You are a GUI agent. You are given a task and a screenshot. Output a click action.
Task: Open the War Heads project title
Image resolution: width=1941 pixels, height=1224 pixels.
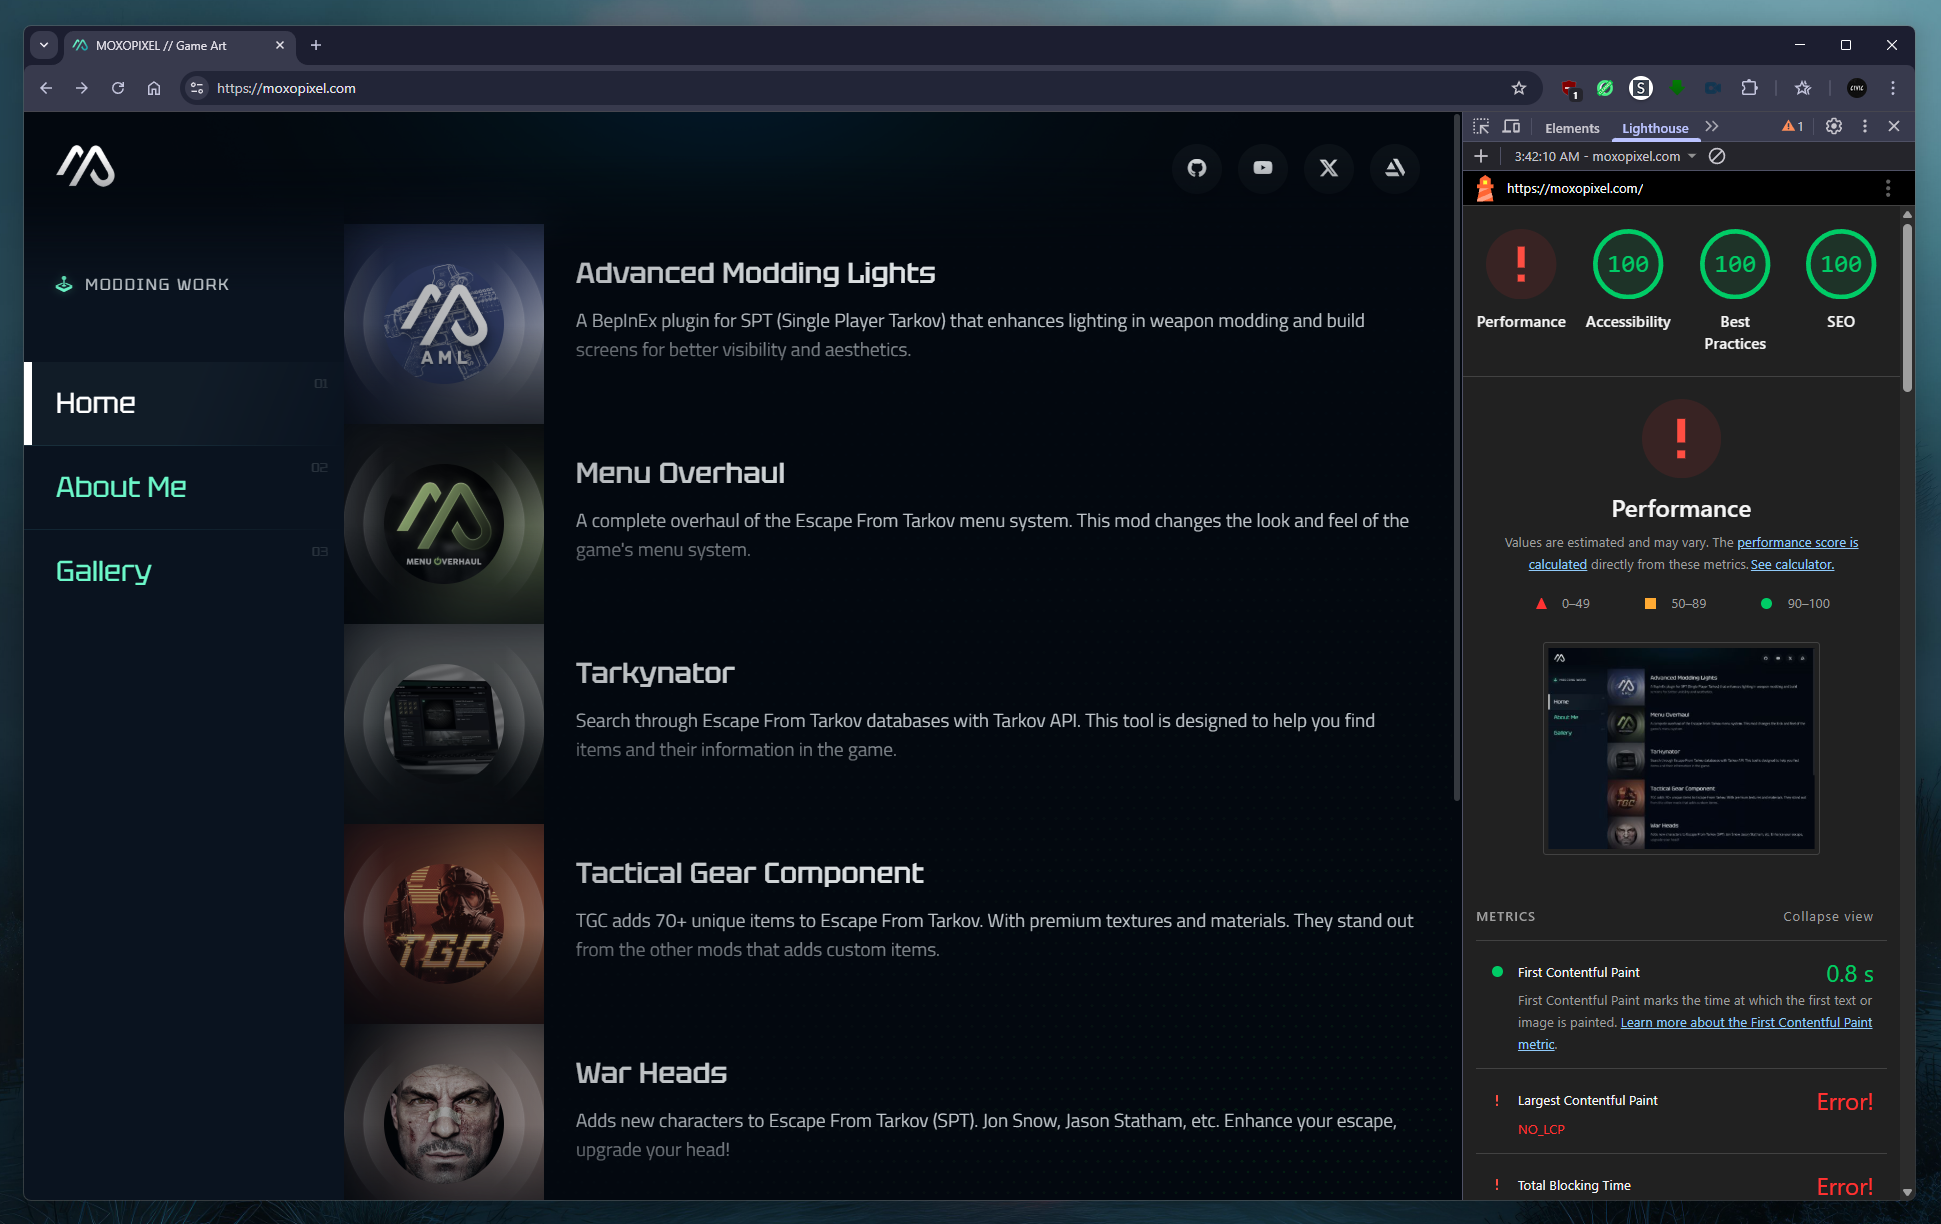click(651, 1073)
